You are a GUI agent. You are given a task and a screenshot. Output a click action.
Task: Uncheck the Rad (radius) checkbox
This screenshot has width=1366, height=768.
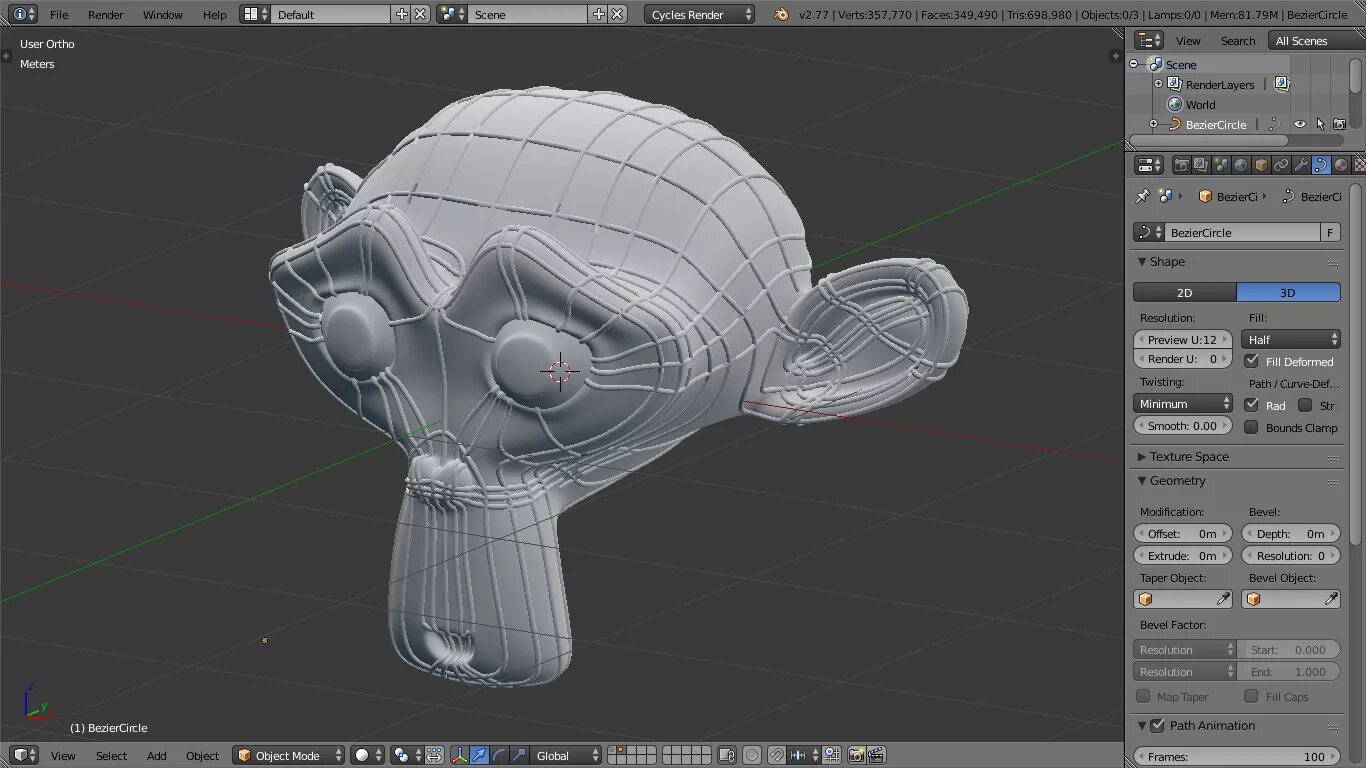point(1251,405)
